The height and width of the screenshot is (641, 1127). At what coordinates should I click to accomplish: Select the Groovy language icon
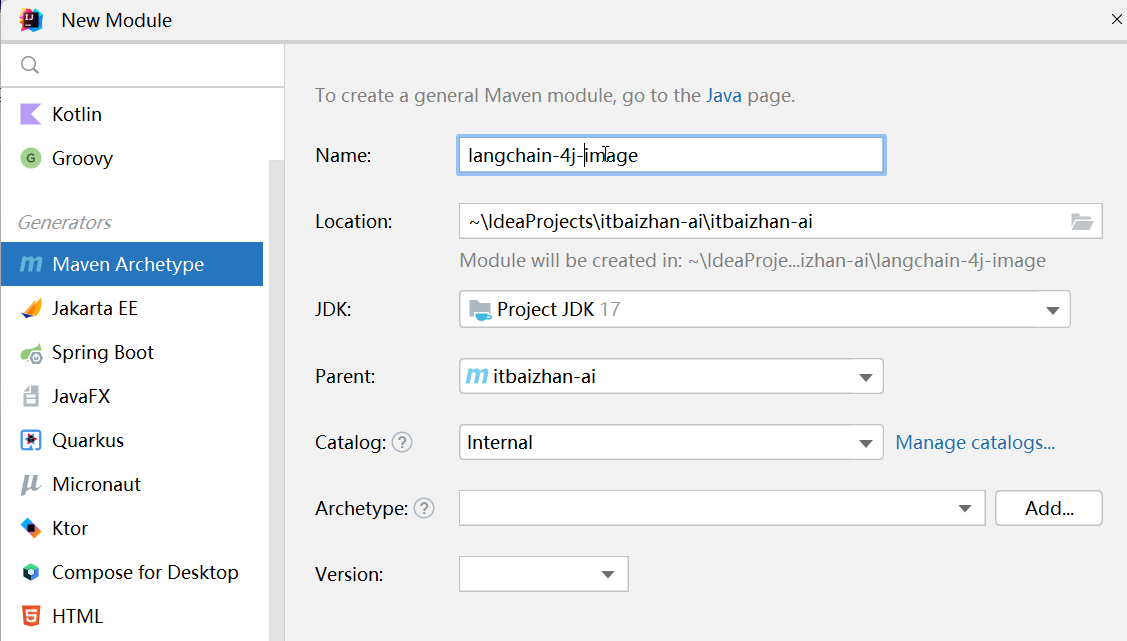point(30,158)
